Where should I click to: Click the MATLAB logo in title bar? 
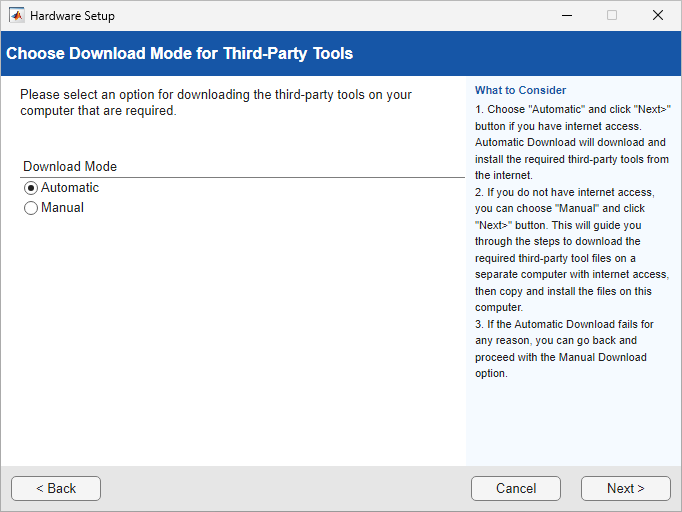(17, 16)
